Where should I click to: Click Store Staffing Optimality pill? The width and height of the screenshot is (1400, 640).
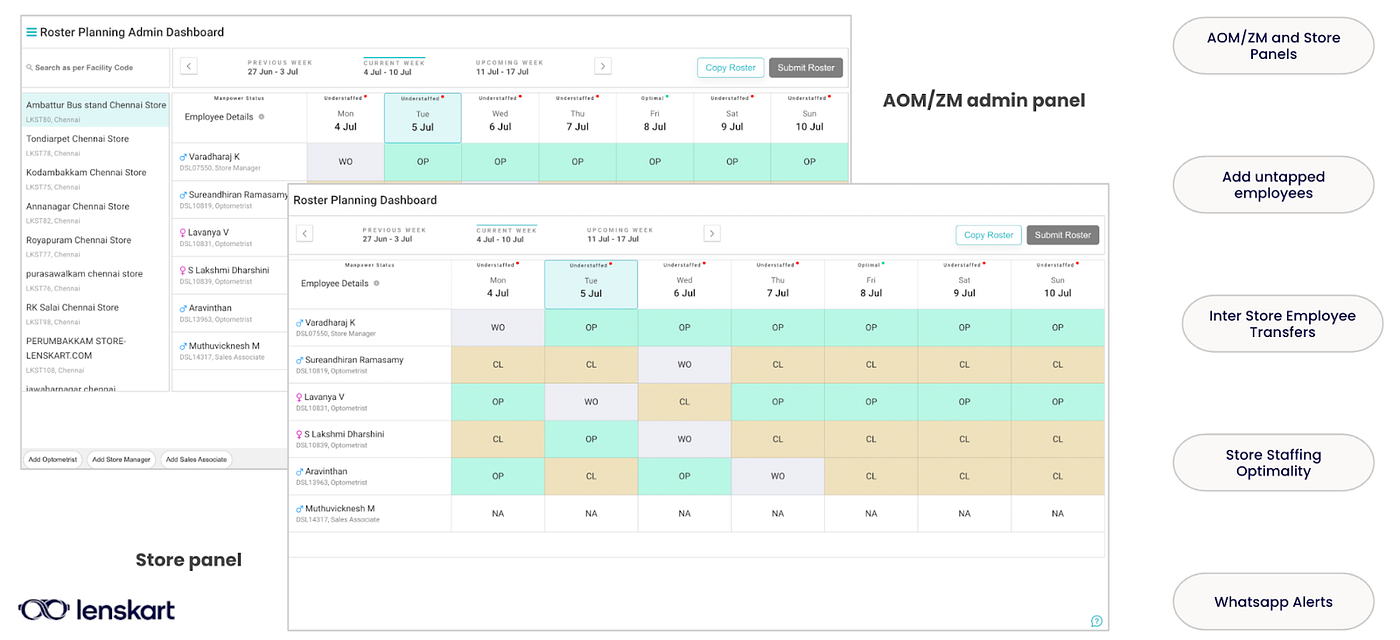point(1273,463)
